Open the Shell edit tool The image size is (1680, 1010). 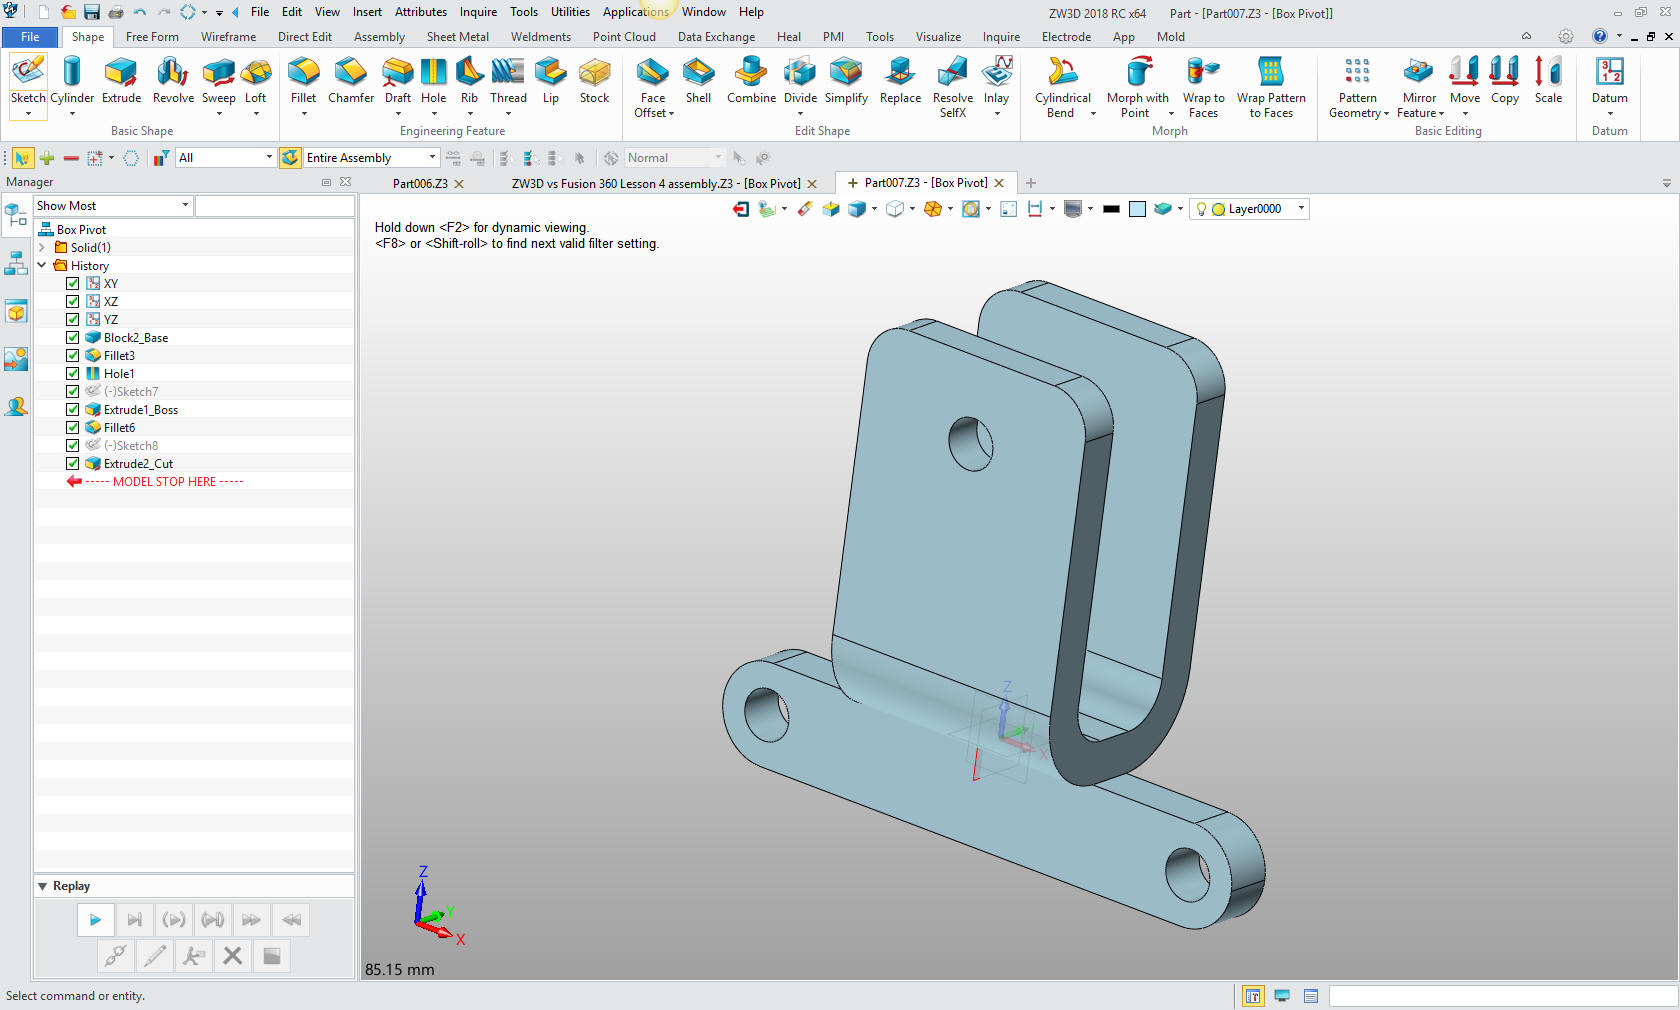point(698,81)
